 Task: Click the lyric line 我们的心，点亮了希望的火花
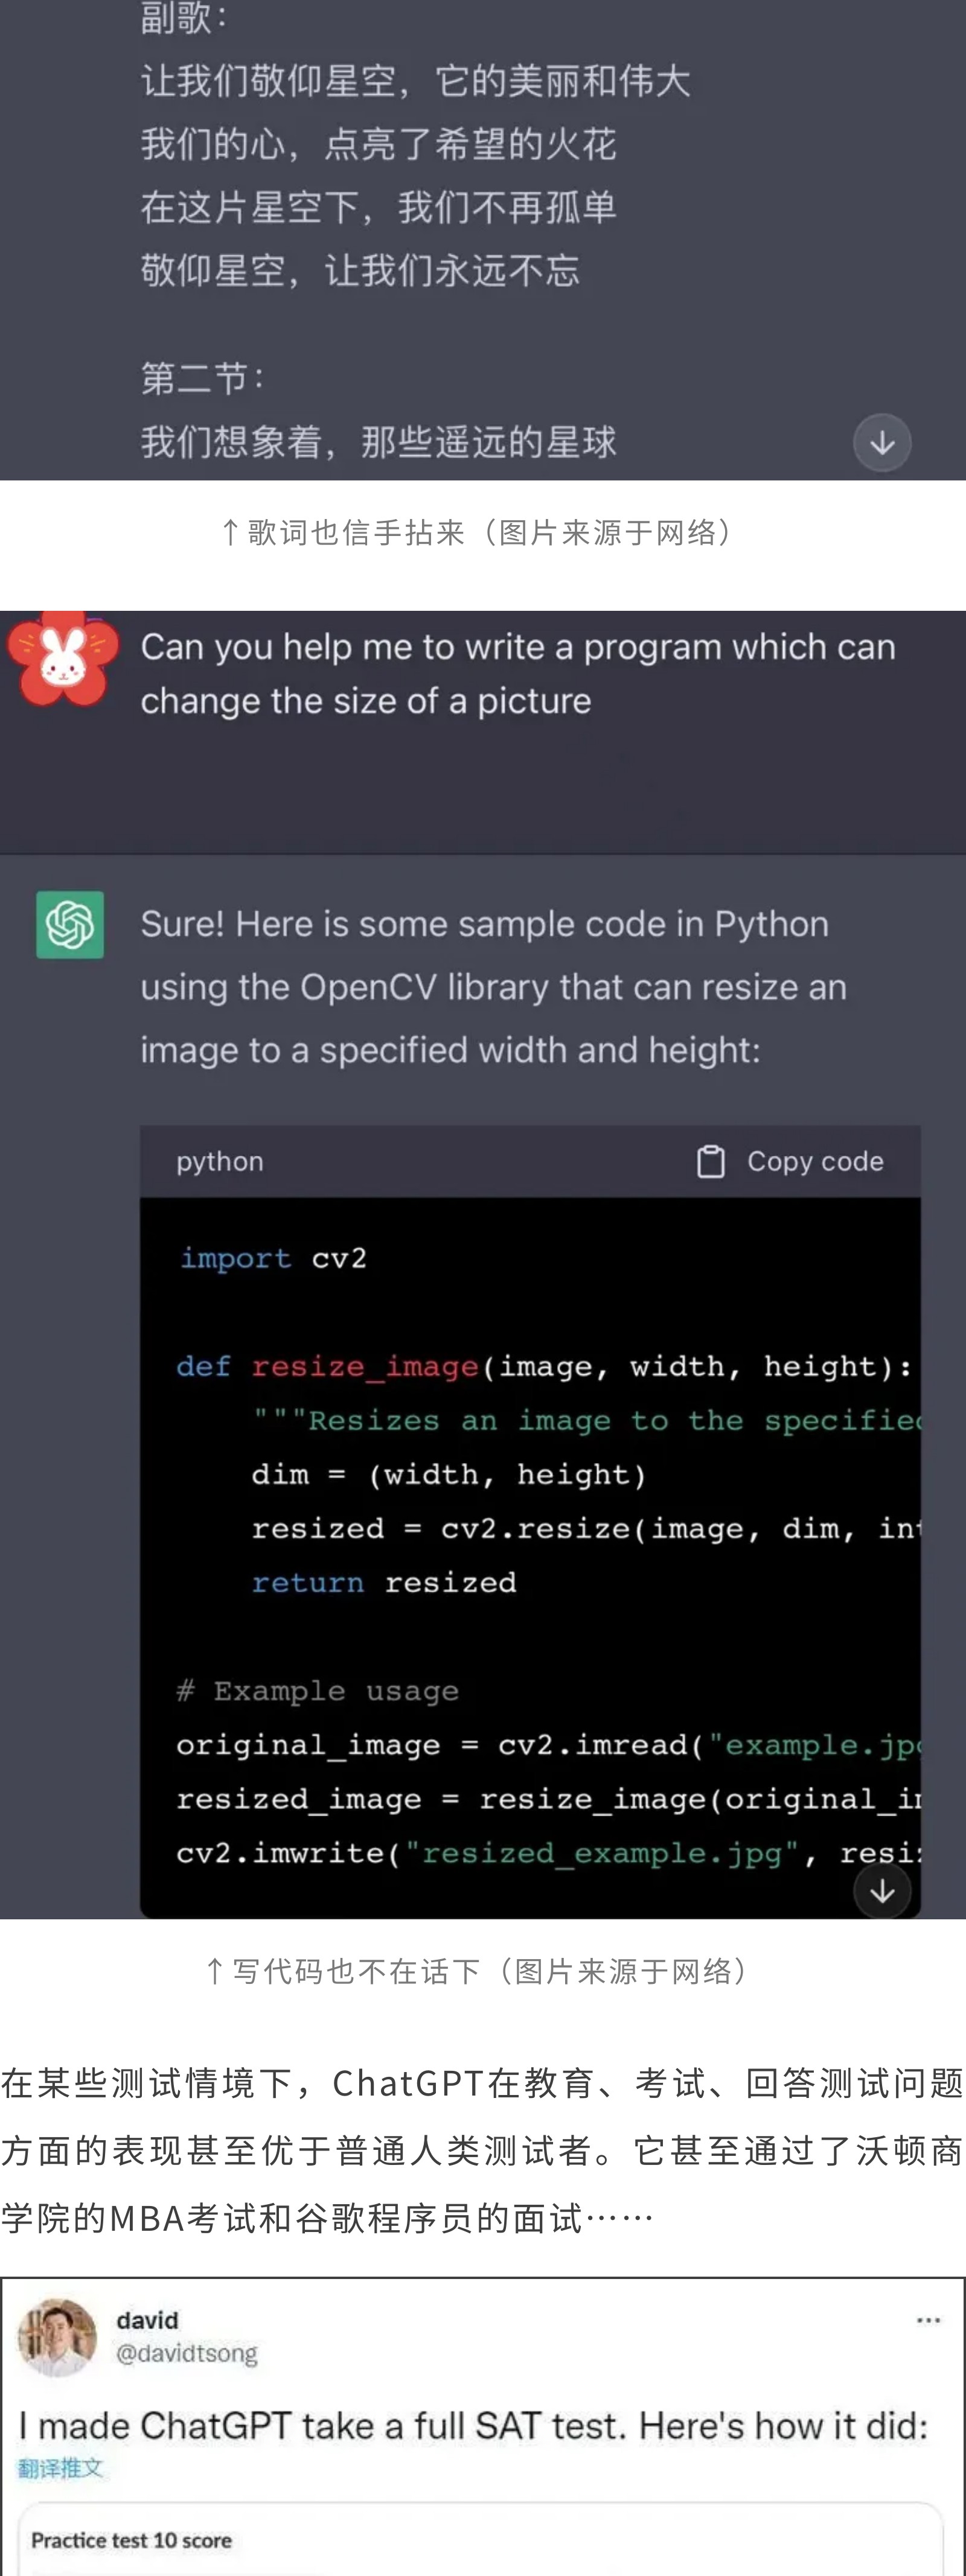coord(379,144)
